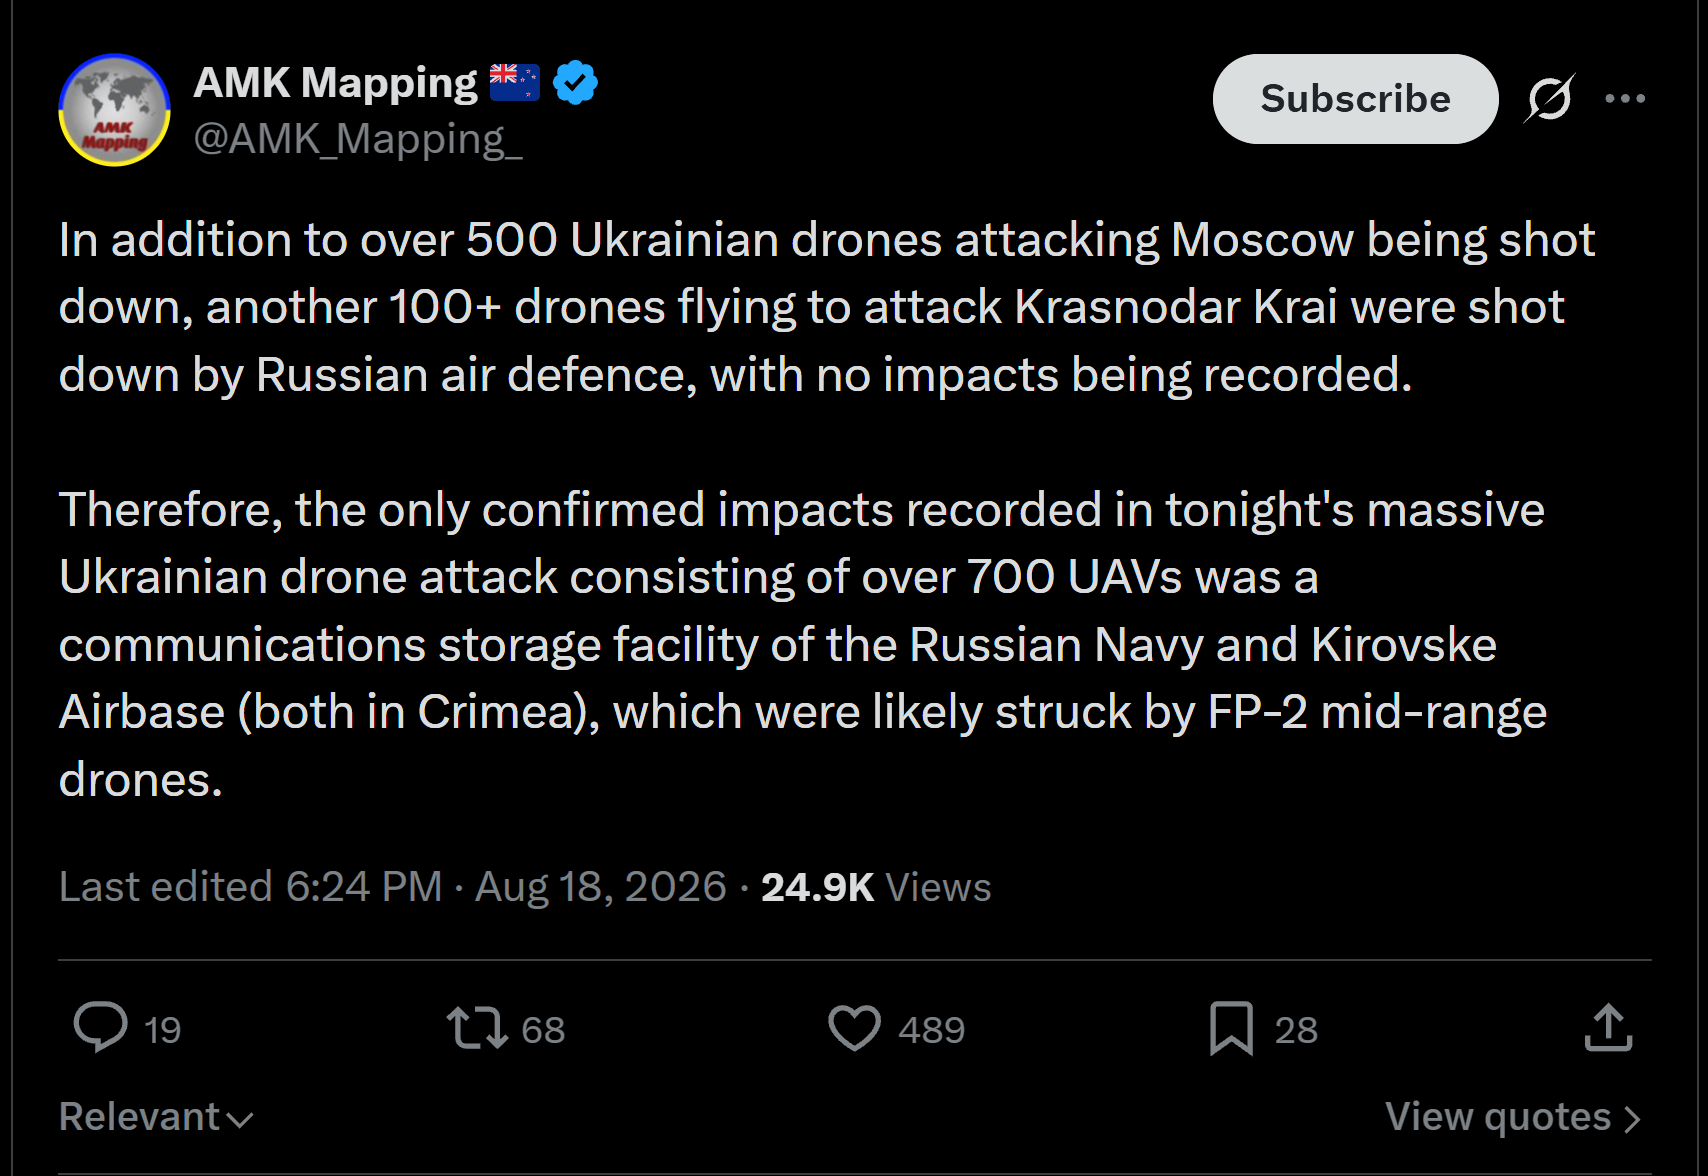Viewport: 1708px width, 1176px height.
Task: Open edit history via Last edited
Action: click(x=250, y=887)
